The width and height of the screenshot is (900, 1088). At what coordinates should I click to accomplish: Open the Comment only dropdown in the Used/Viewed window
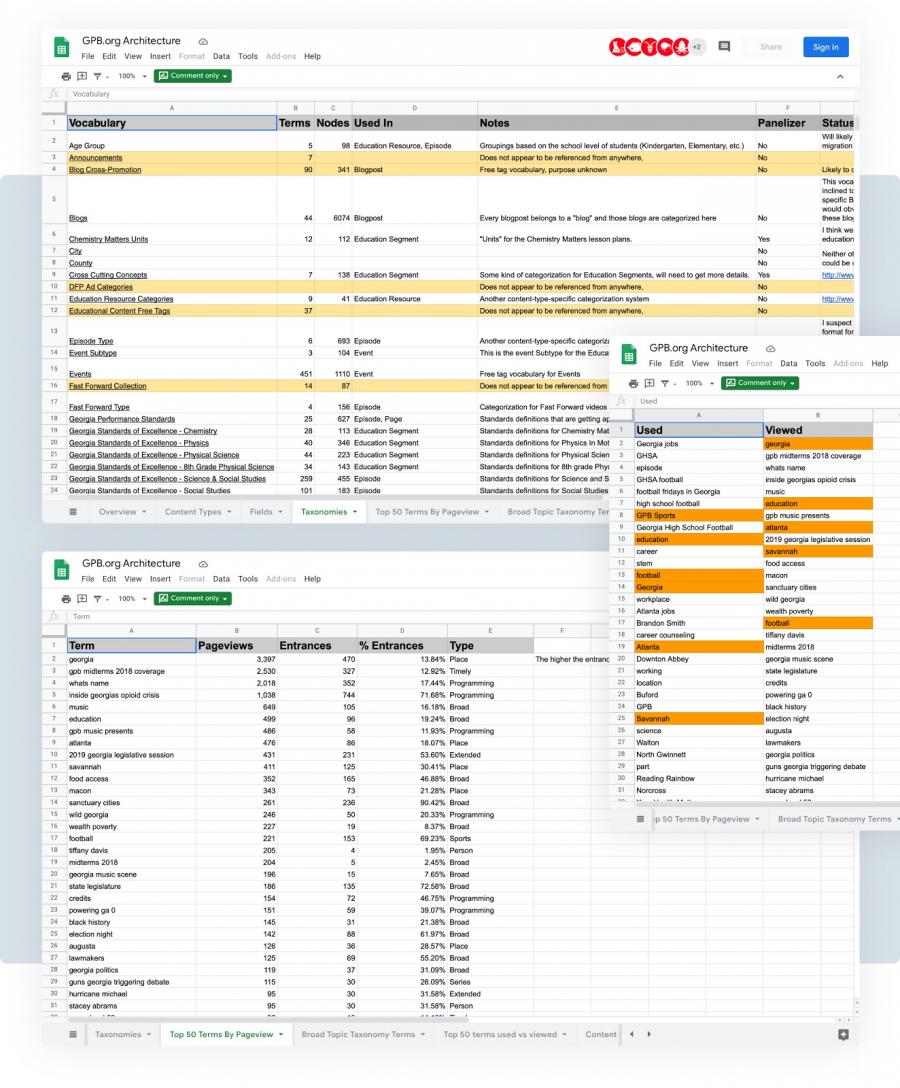tap(760, 383)
